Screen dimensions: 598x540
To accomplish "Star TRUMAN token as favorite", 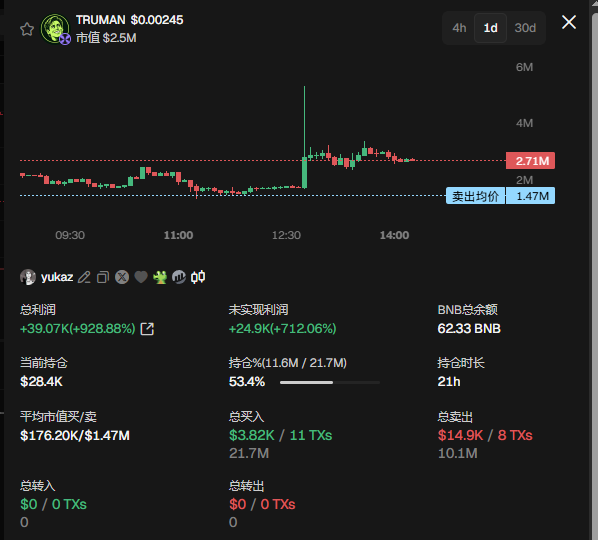I will click(x=27, y=29).
